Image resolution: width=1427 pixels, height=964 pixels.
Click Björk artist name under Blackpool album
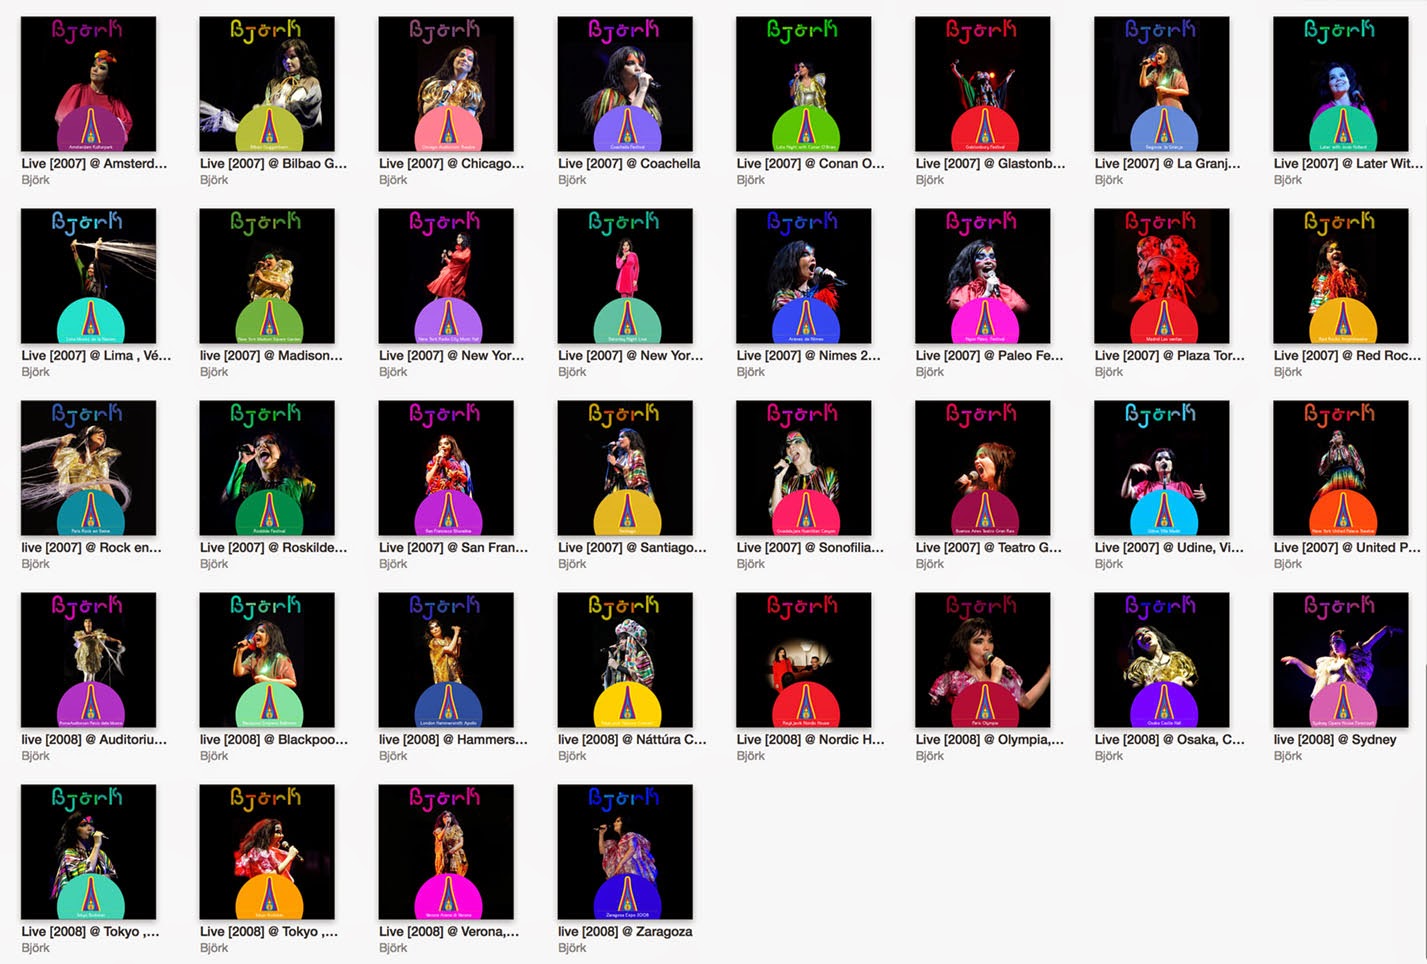(214, 756)
